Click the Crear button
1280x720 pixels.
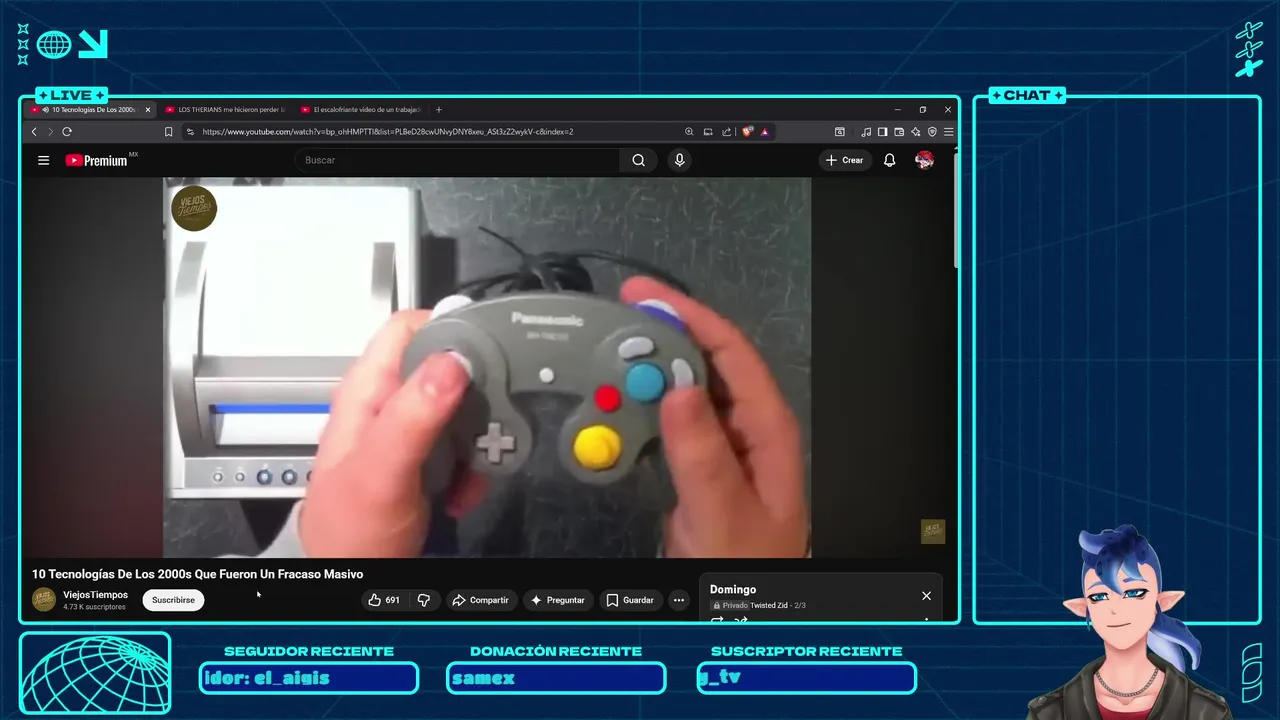tap(845, 160)
